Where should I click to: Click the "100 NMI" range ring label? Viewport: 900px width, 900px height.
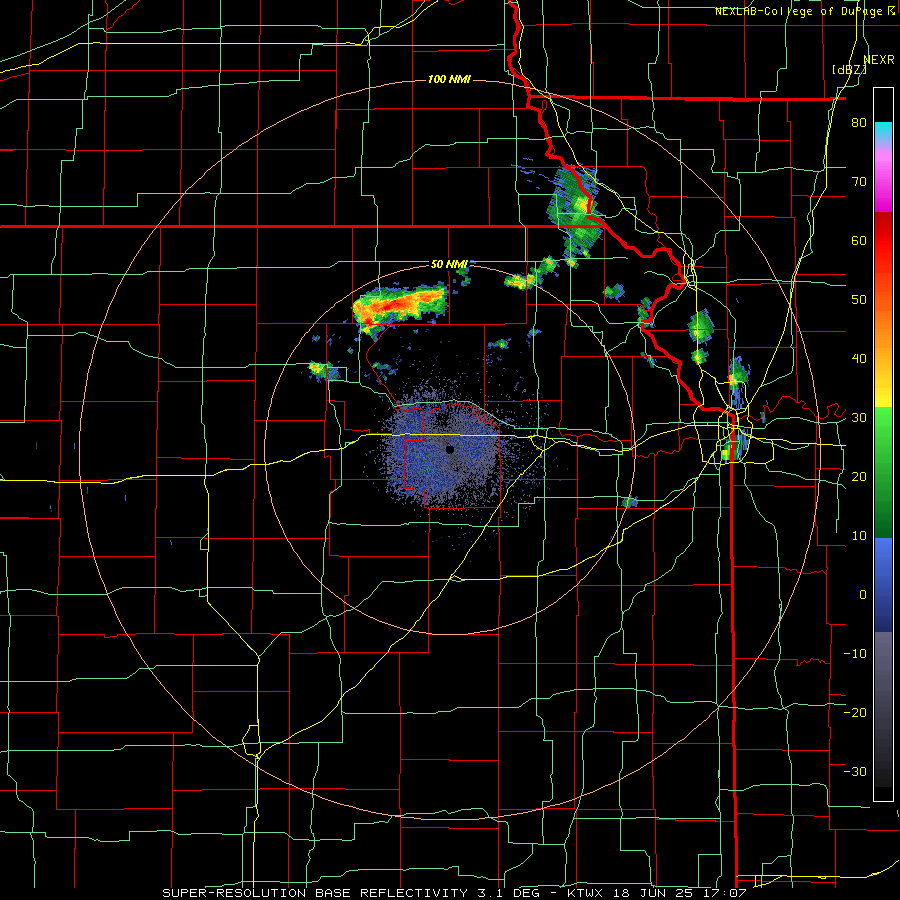click(x=449, y=79)
